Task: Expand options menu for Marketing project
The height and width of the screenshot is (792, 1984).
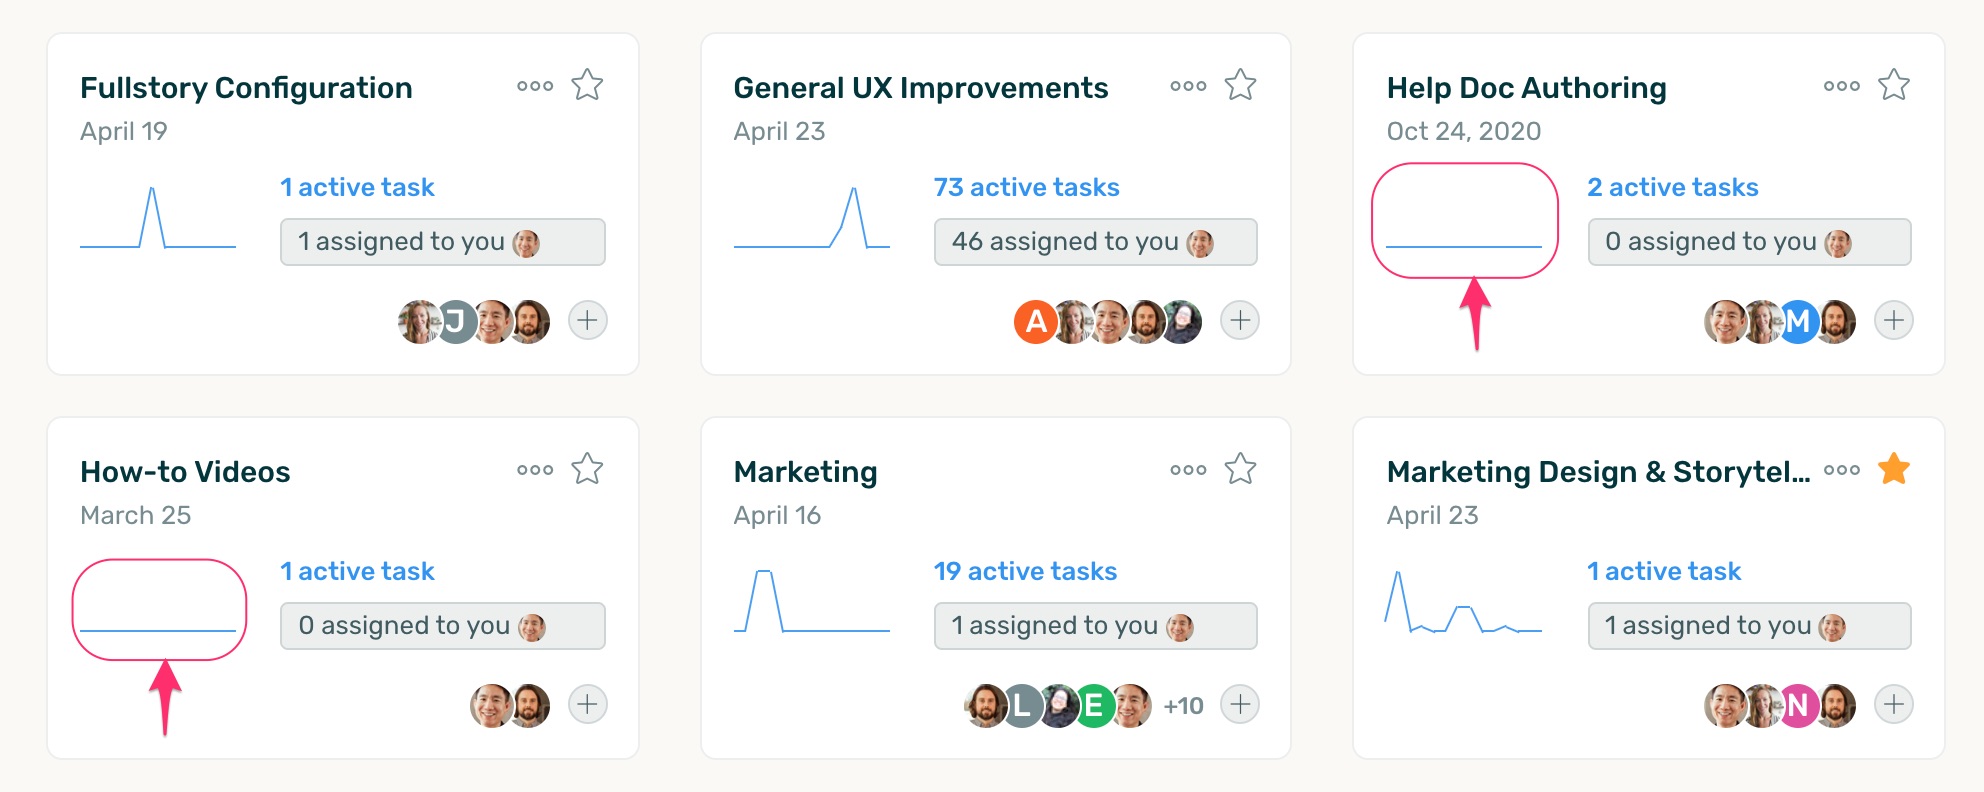Action: pyautogui.click(x=1188, y=470)
